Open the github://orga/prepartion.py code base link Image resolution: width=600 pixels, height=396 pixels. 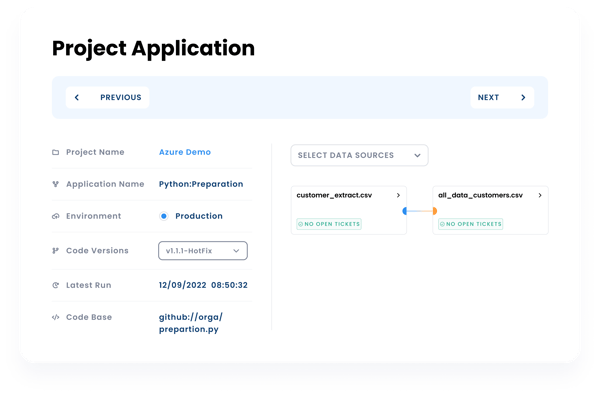[x=191, y=323]
